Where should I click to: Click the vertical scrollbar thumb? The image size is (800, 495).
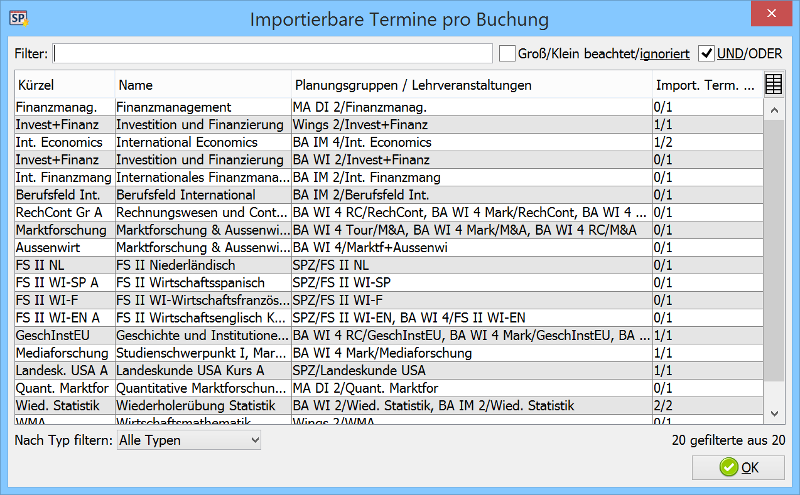(774, 251)
